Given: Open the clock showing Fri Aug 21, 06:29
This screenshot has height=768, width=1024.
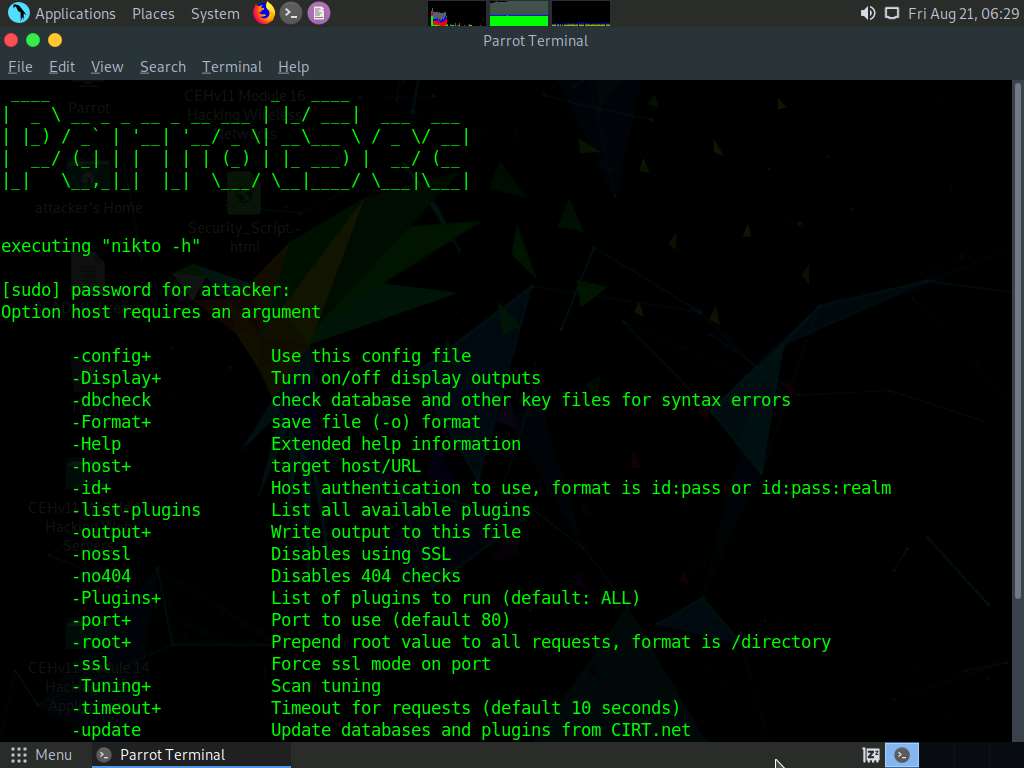Looking at the screenshot, I should 963,14.
